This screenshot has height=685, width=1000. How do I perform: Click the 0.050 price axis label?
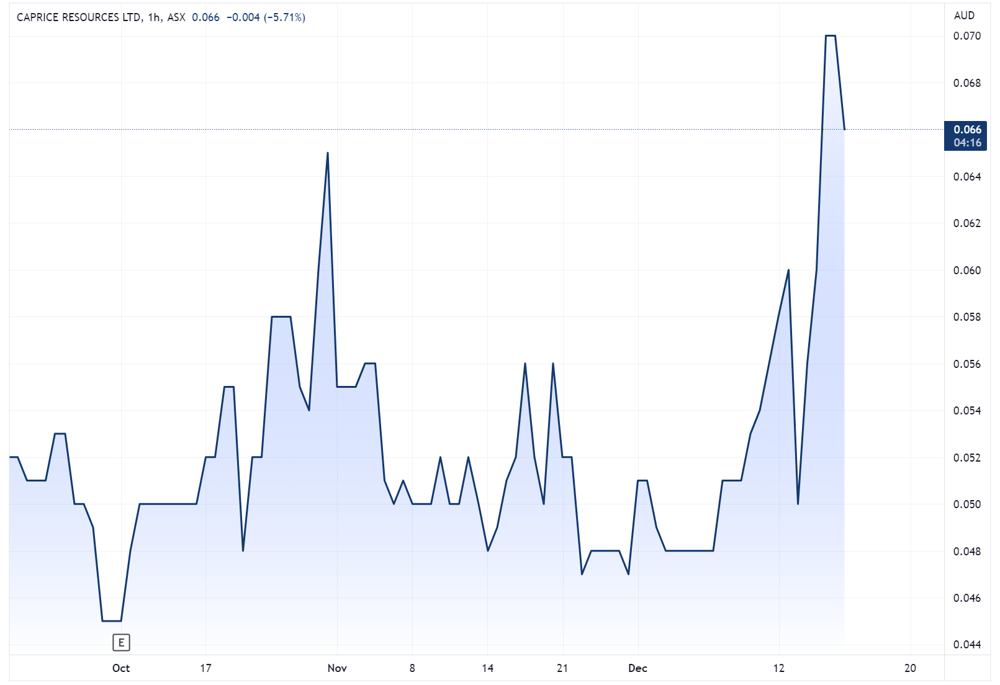pyautogui.click(x=967, y=505)
